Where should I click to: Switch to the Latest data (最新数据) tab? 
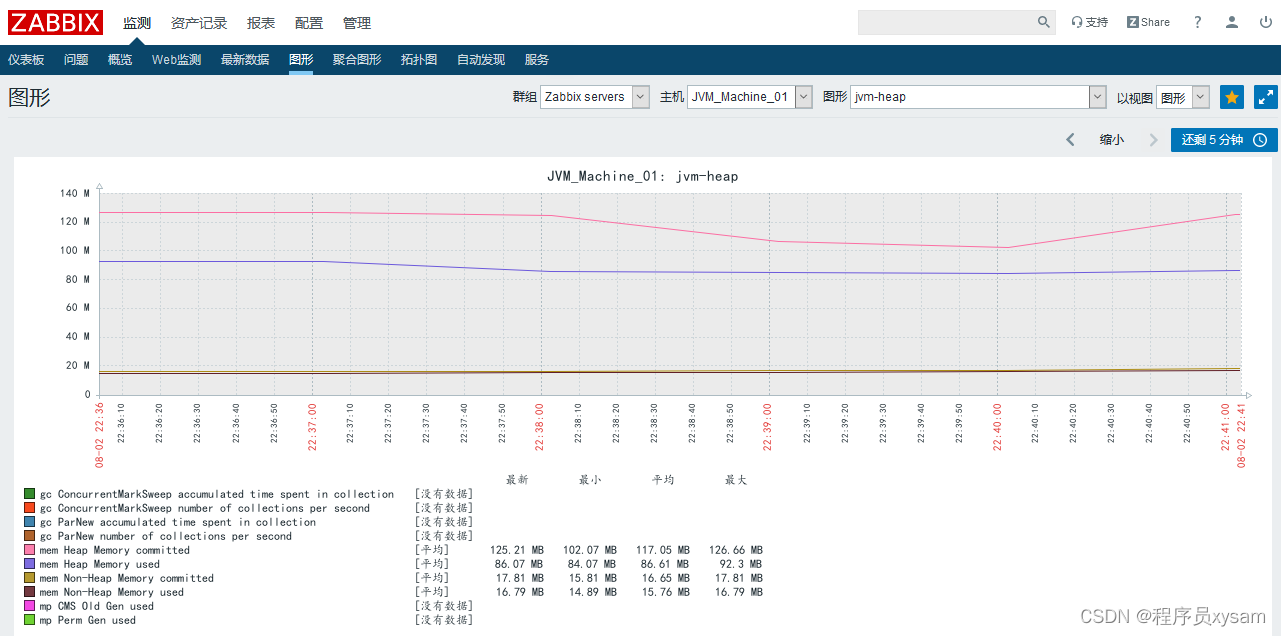245,60
